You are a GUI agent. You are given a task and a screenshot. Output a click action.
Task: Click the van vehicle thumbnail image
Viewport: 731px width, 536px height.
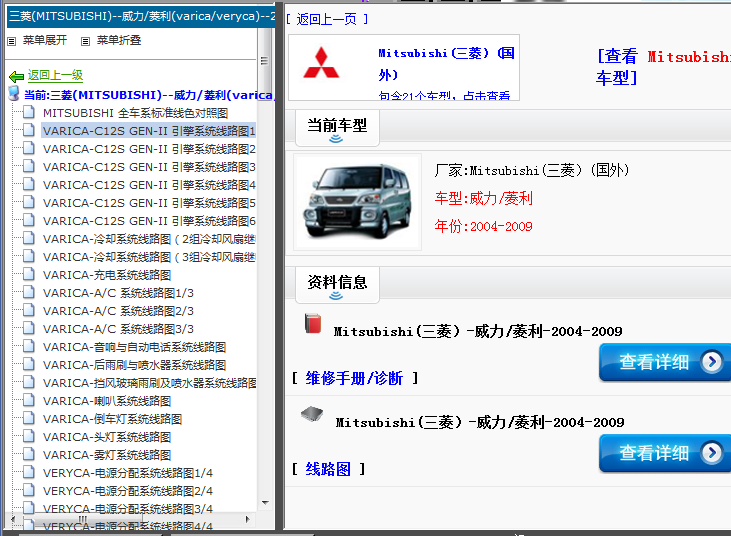[x=358, y=202]
